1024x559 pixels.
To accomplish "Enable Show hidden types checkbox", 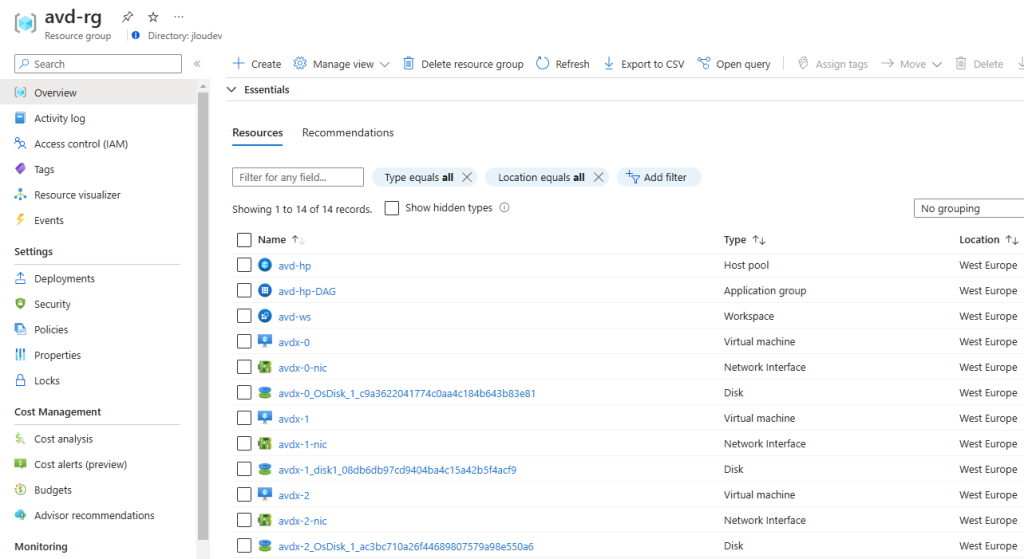I will click(x=392, y=208).
